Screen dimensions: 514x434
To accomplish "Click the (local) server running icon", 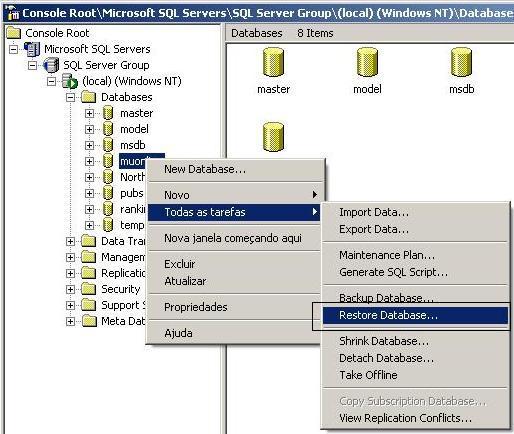I will pyautogui.click(x=70, y=81).
